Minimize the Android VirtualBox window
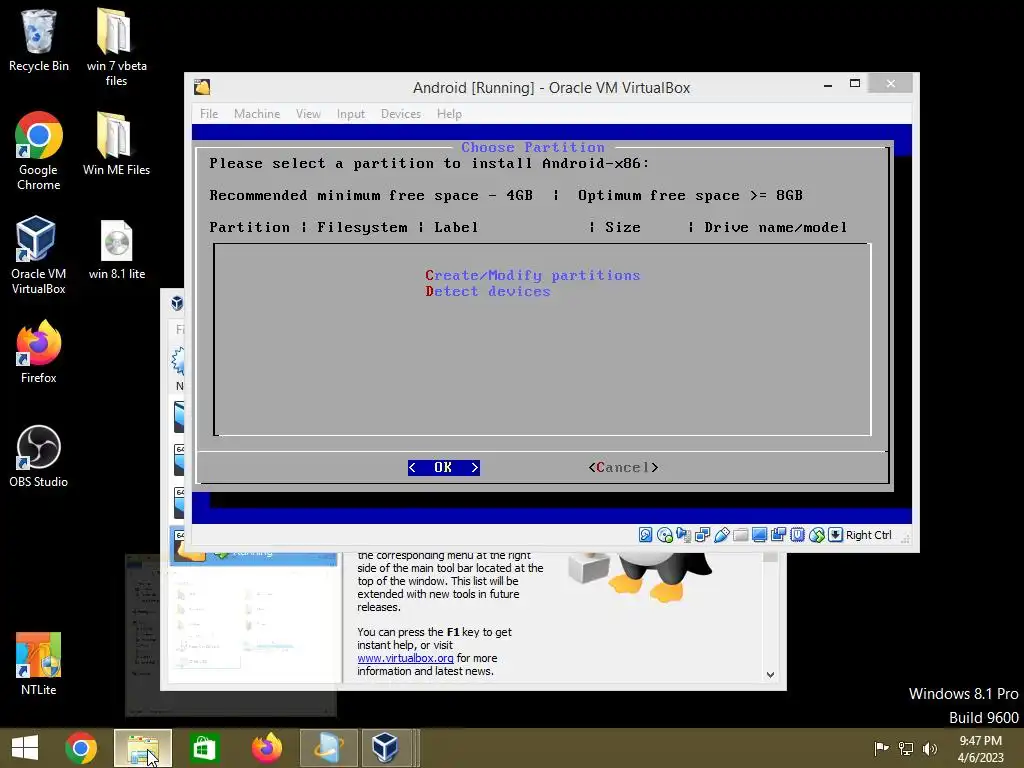Image resolution: width=1024 pixels, height=768 pixels. coord(827,84)
